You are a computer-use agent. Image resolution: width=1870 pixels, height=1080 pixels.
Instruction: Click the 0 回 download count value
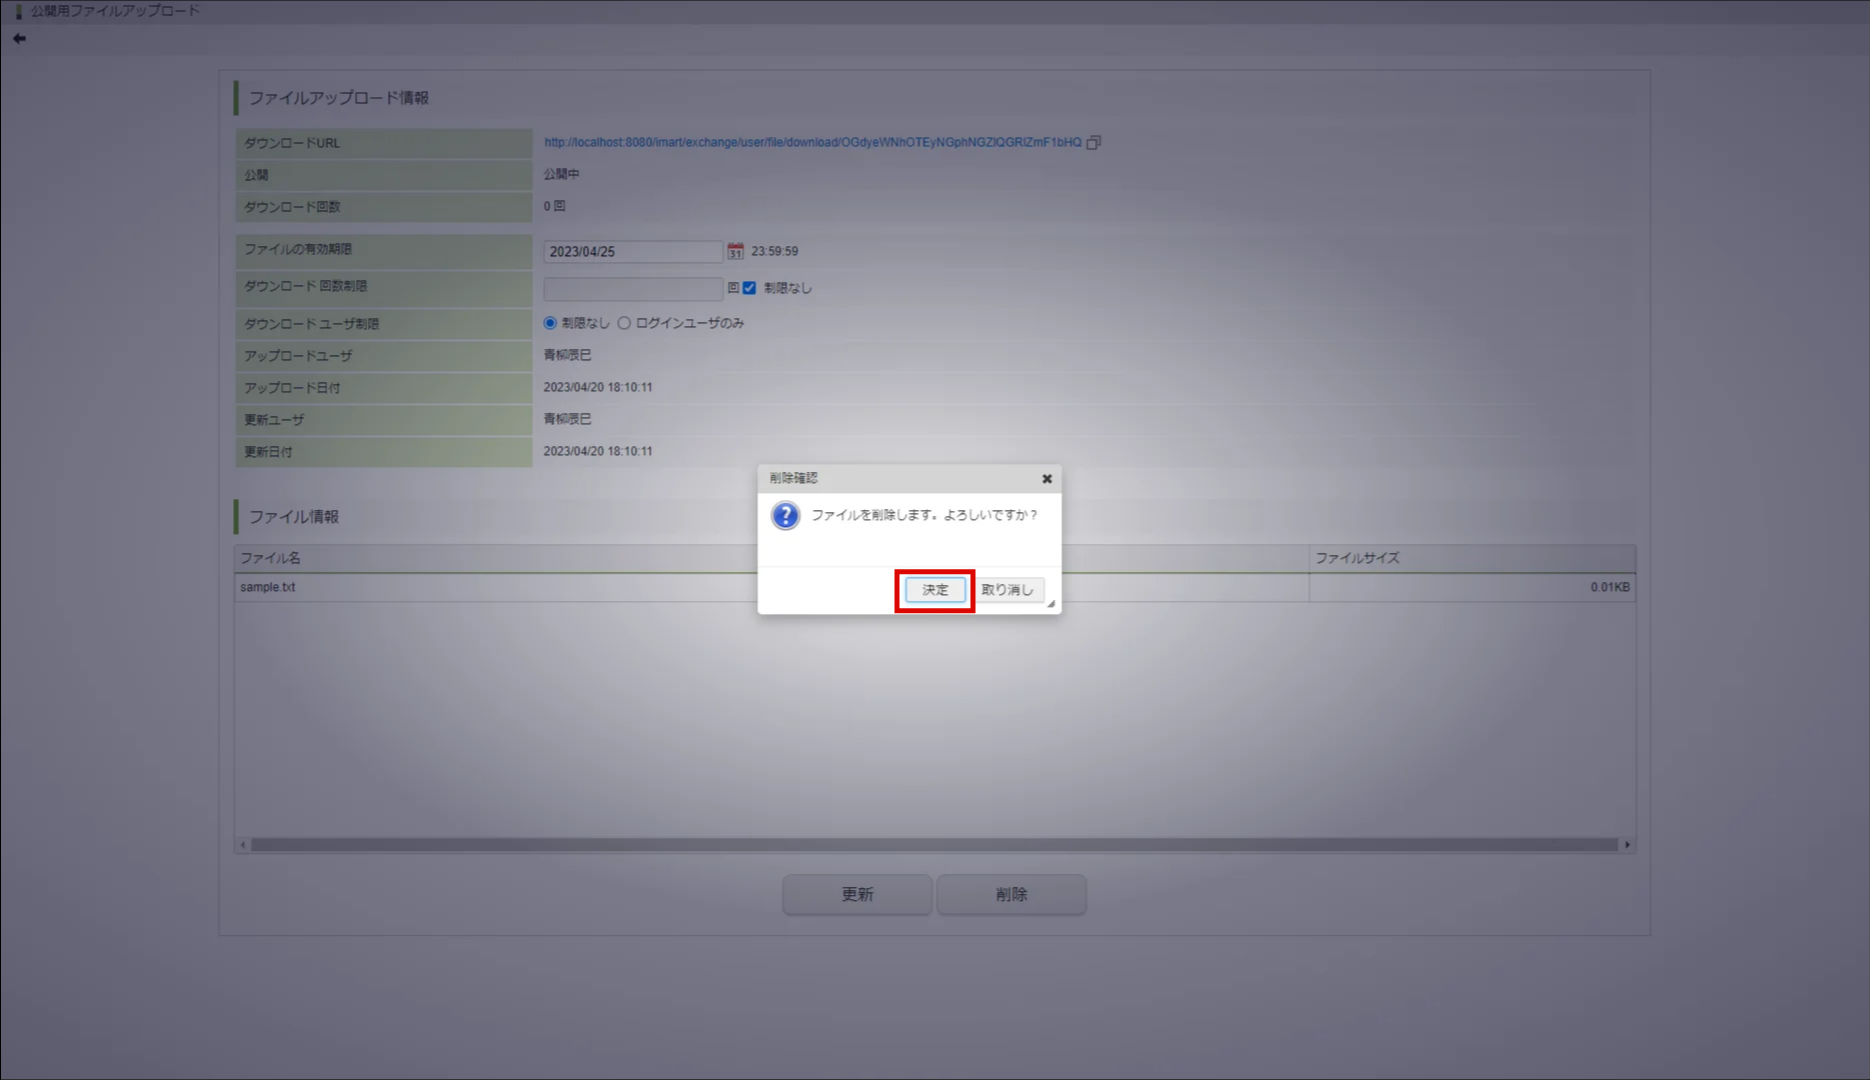554,206
